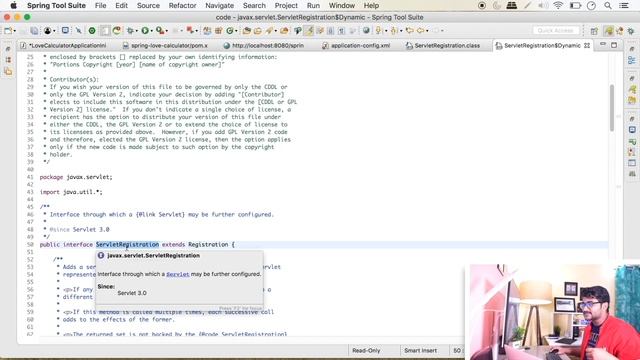640x360 pixels.
Task: Click the New file wizard icon
Action: pos(8,31)
